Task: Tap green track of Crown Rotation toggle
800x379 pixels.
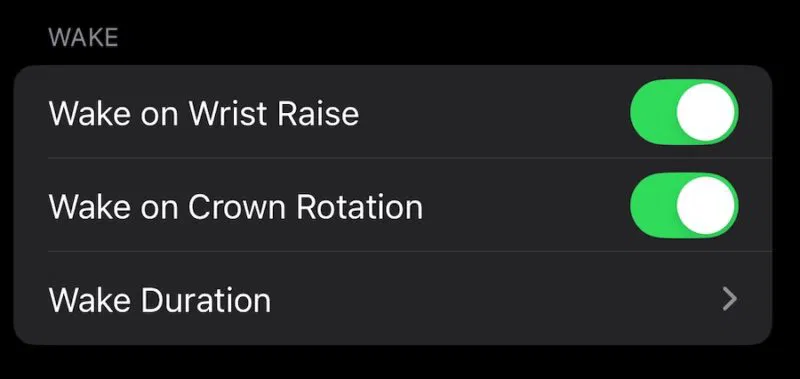Action: 653,206
